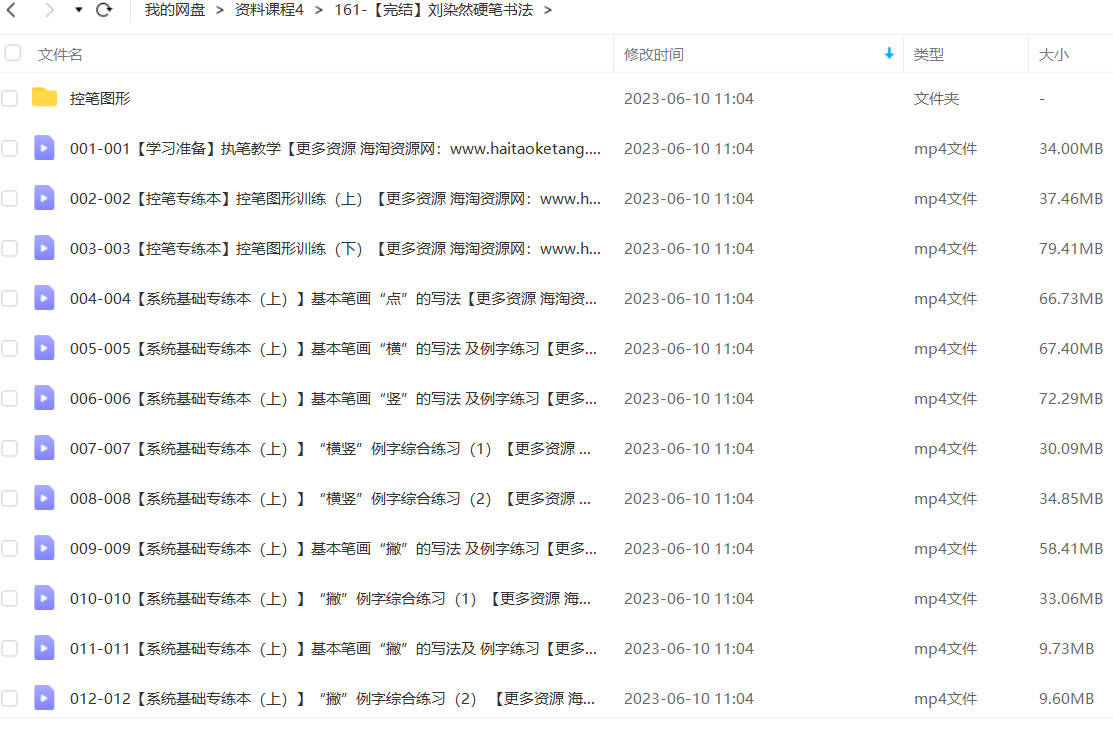Click video icon of 003-003 file
Image resolution: width=1113 pixels, height=742 pixels.
[x=44, y=248]
